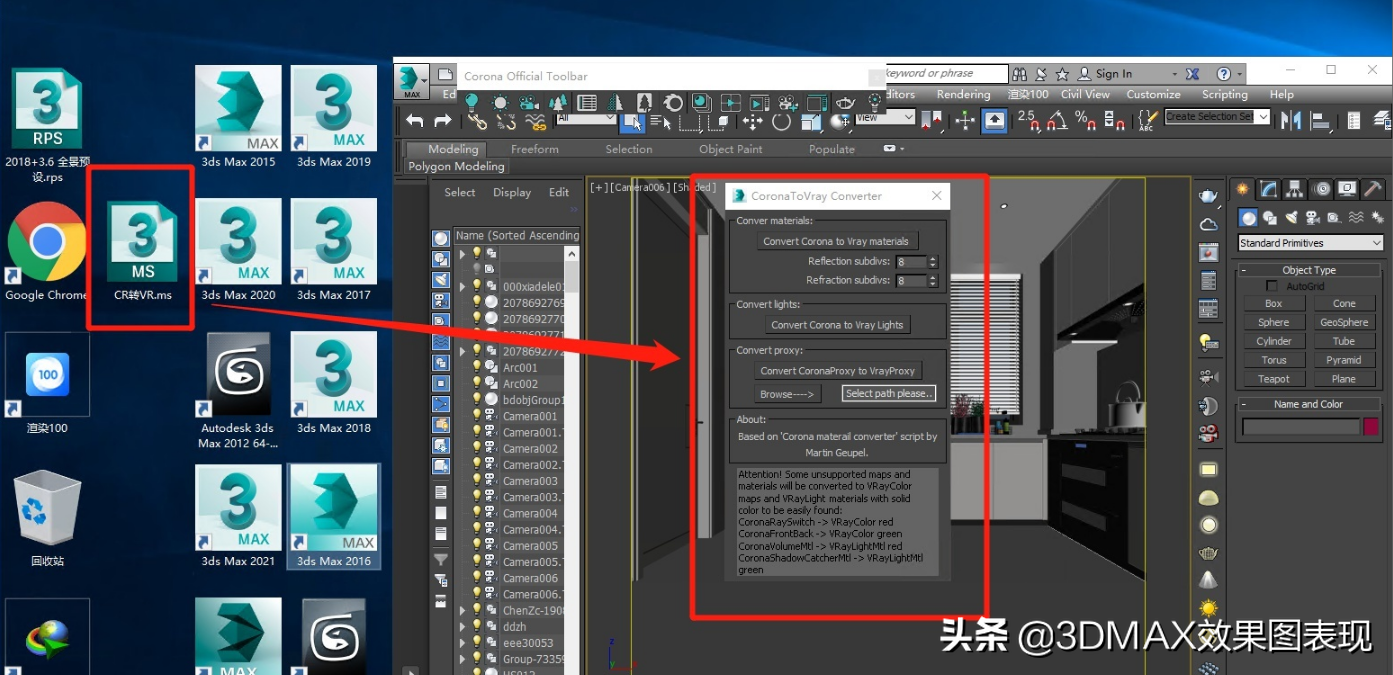Click the Google Chrome desktop shortcut
This screenshot has height=675, width=1393.
pos(46,252)
